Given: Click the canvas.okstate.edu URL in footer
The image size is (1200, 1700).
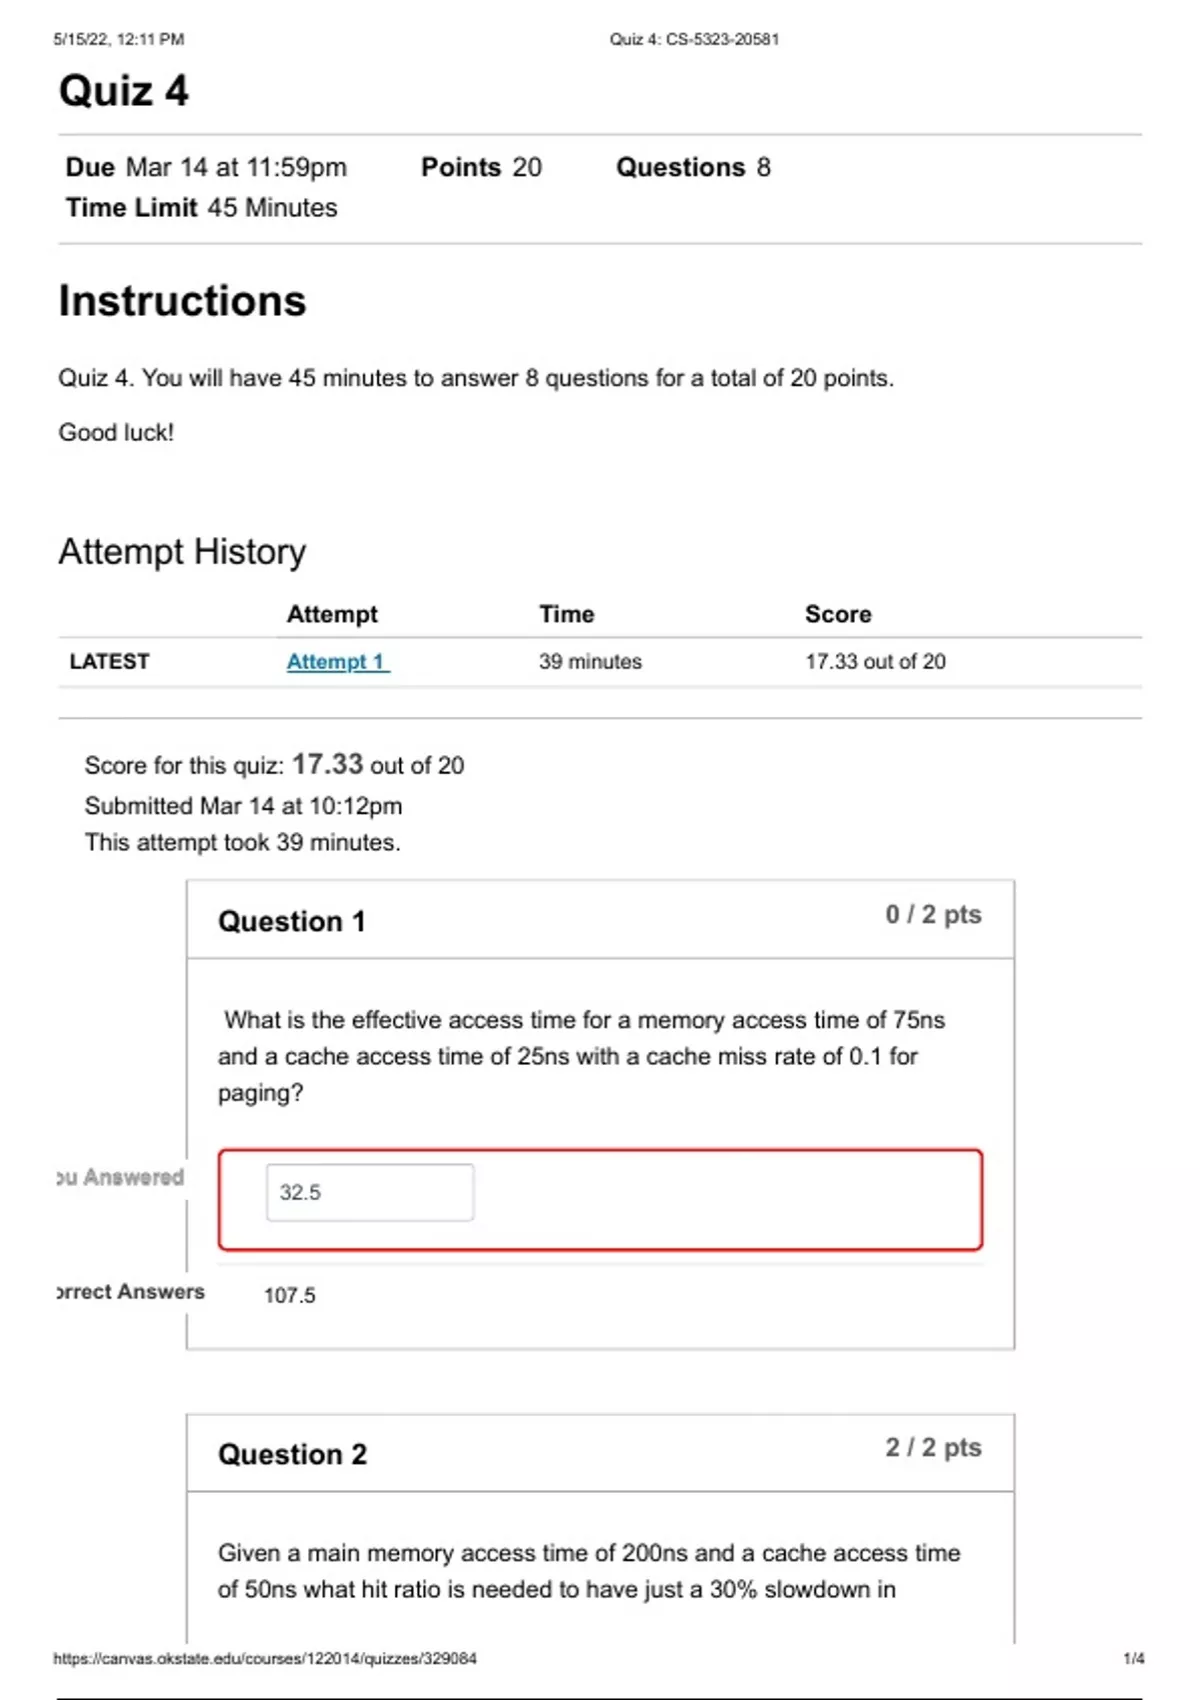Looking at the screenshot, I should (x=265, y=1658).
